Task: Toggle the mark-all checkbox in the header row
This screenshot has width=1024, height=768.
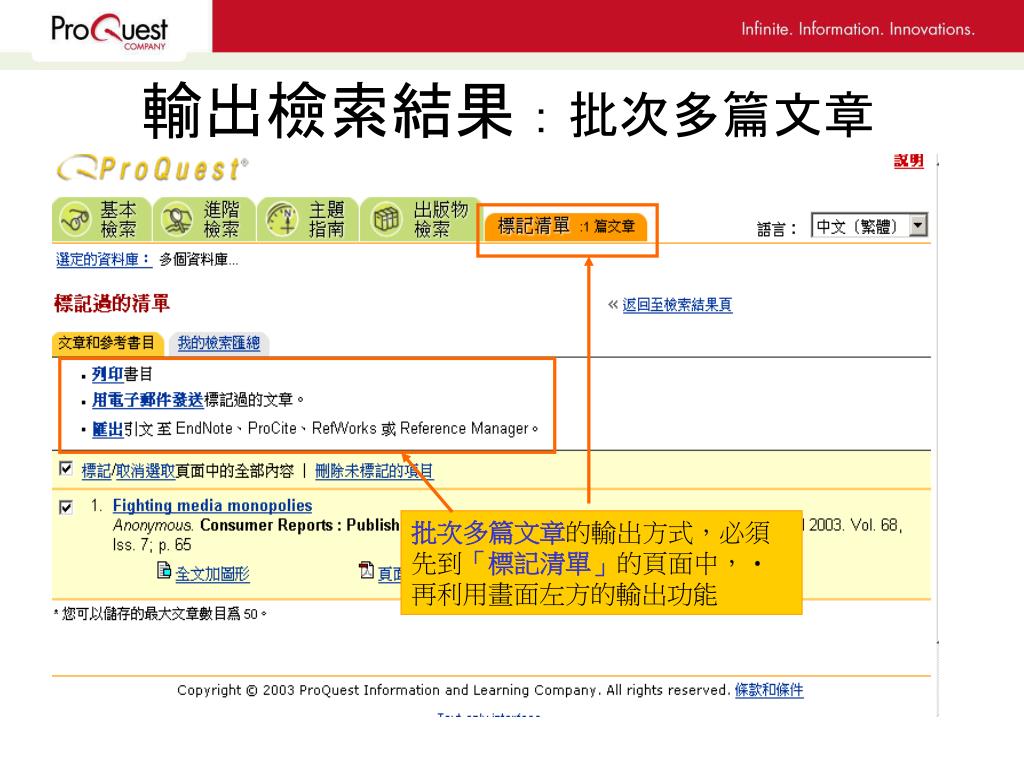Action: point(66,469)
